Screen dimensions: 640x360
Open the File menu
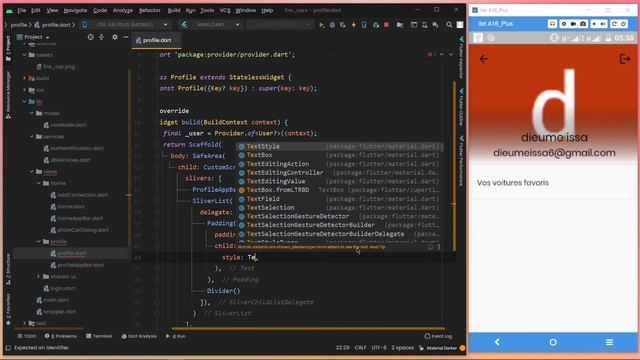tap(22, 10)
